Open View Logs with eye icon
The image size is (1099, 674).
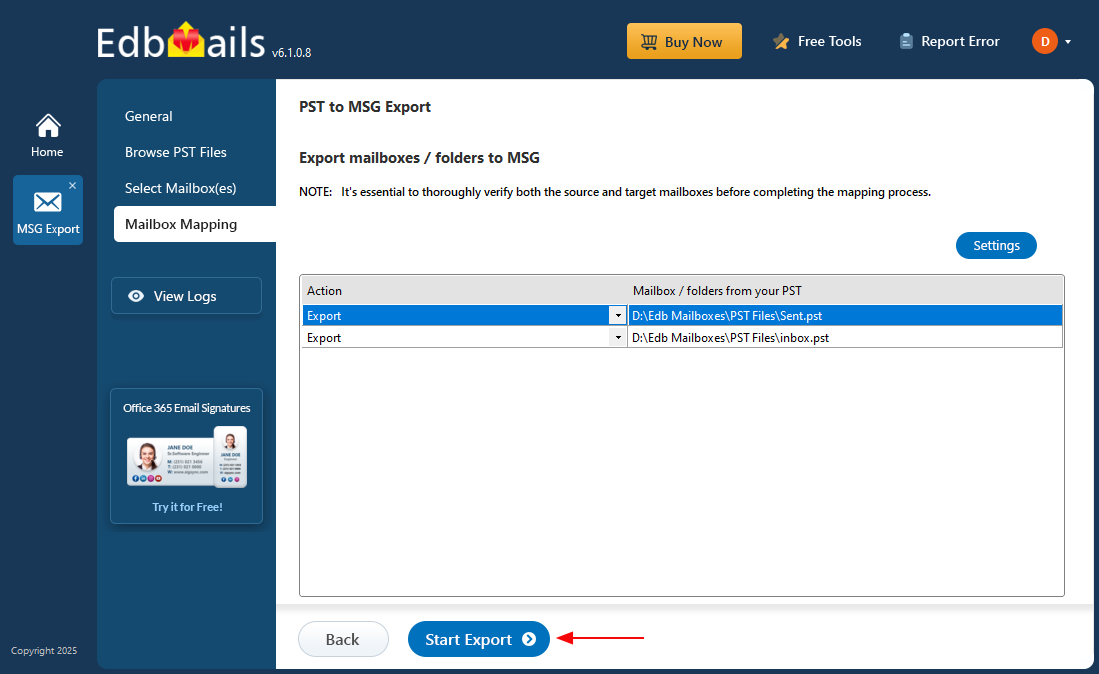pos(186,296)
